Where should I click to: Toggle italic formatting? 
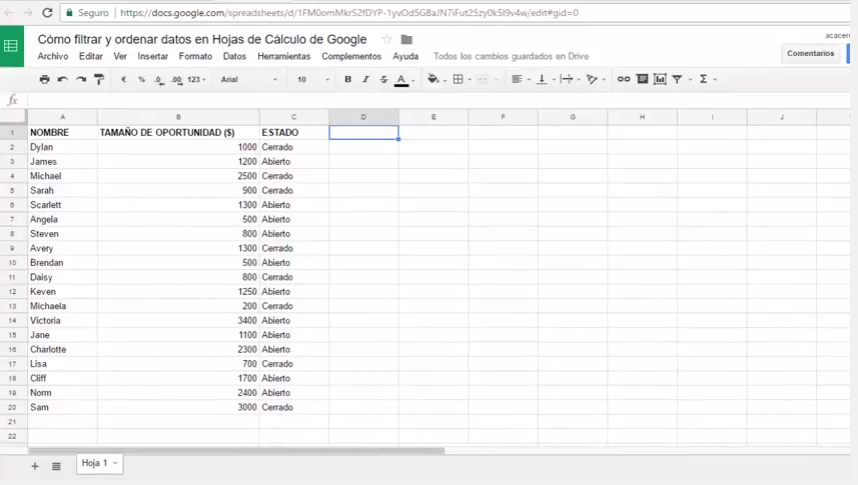point(366,79)
